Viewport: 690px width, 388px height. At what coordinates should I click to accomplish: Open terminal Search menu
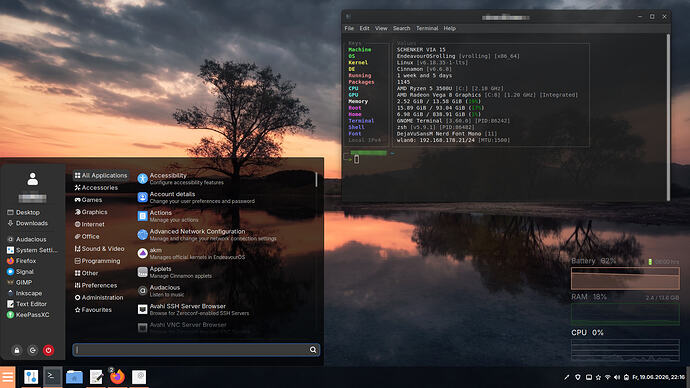click(x=401, y=28)
